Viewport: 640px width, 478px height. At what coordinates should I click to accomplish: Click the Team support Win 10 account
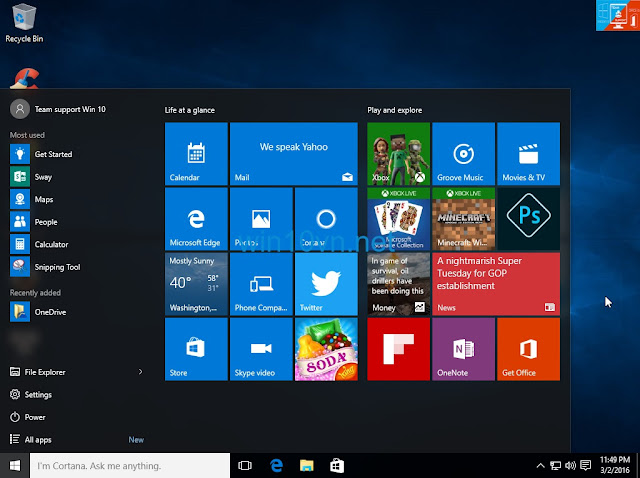pos(58,109)
